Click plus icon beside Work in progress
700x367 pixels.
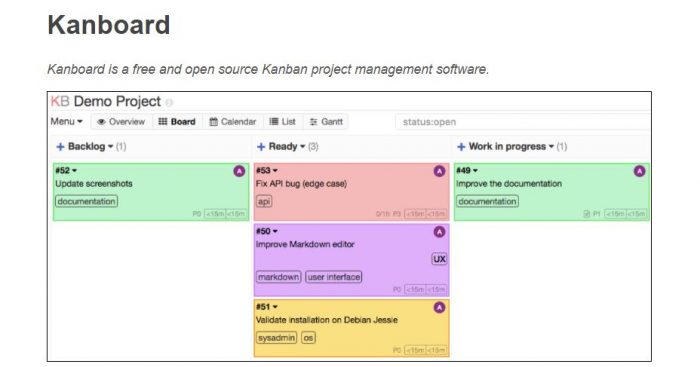click(x=461, y=146)
